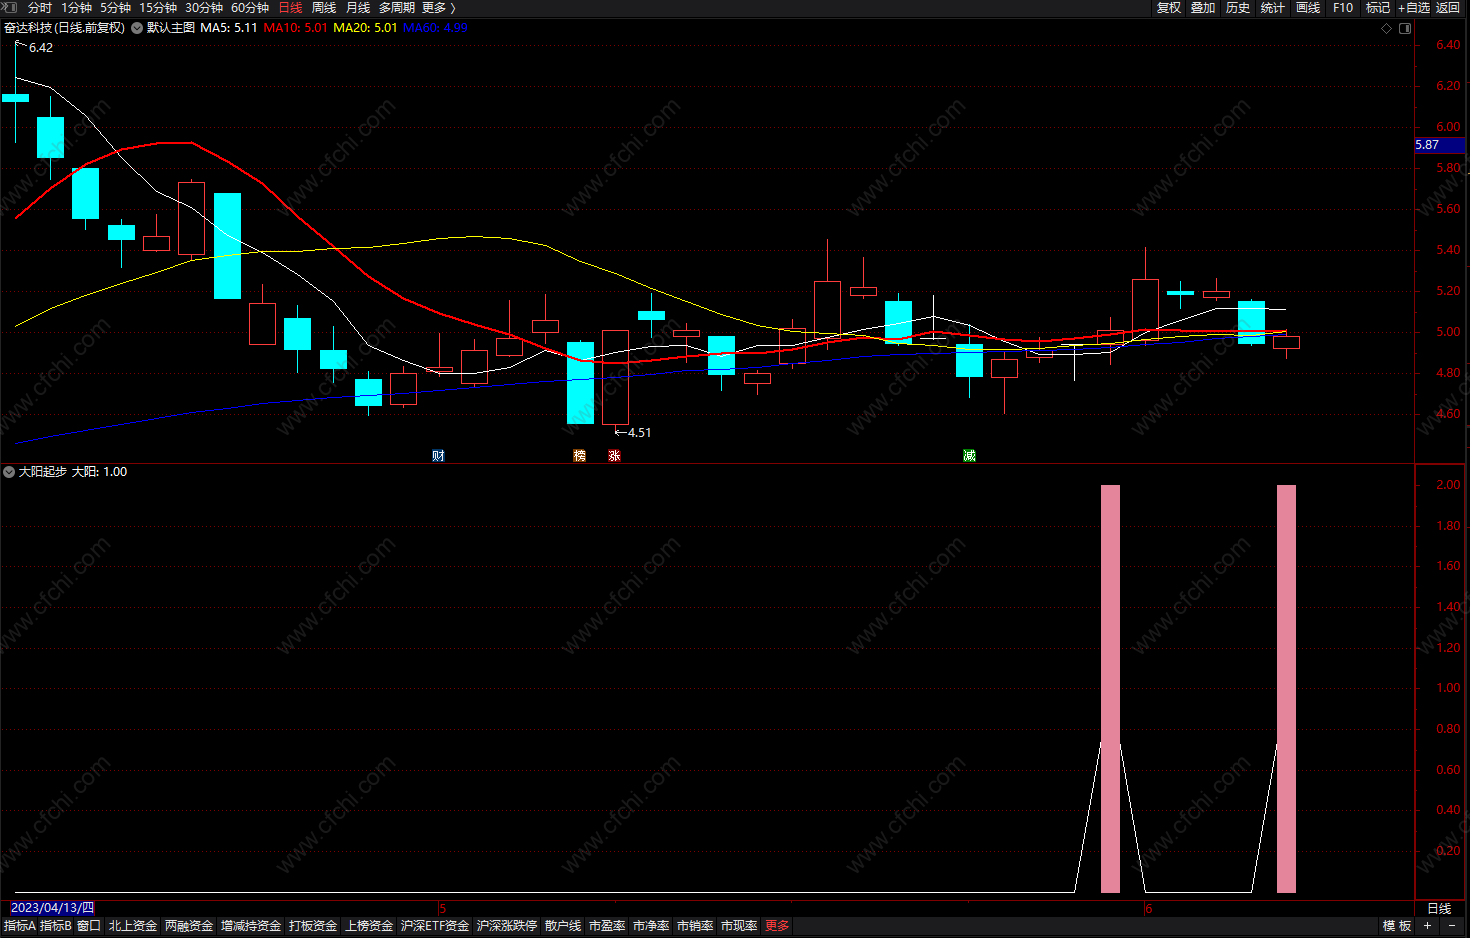Screen dimensions: 1470x938
Task: Click the 榜 marker below the candles
Action: point(579,456)
